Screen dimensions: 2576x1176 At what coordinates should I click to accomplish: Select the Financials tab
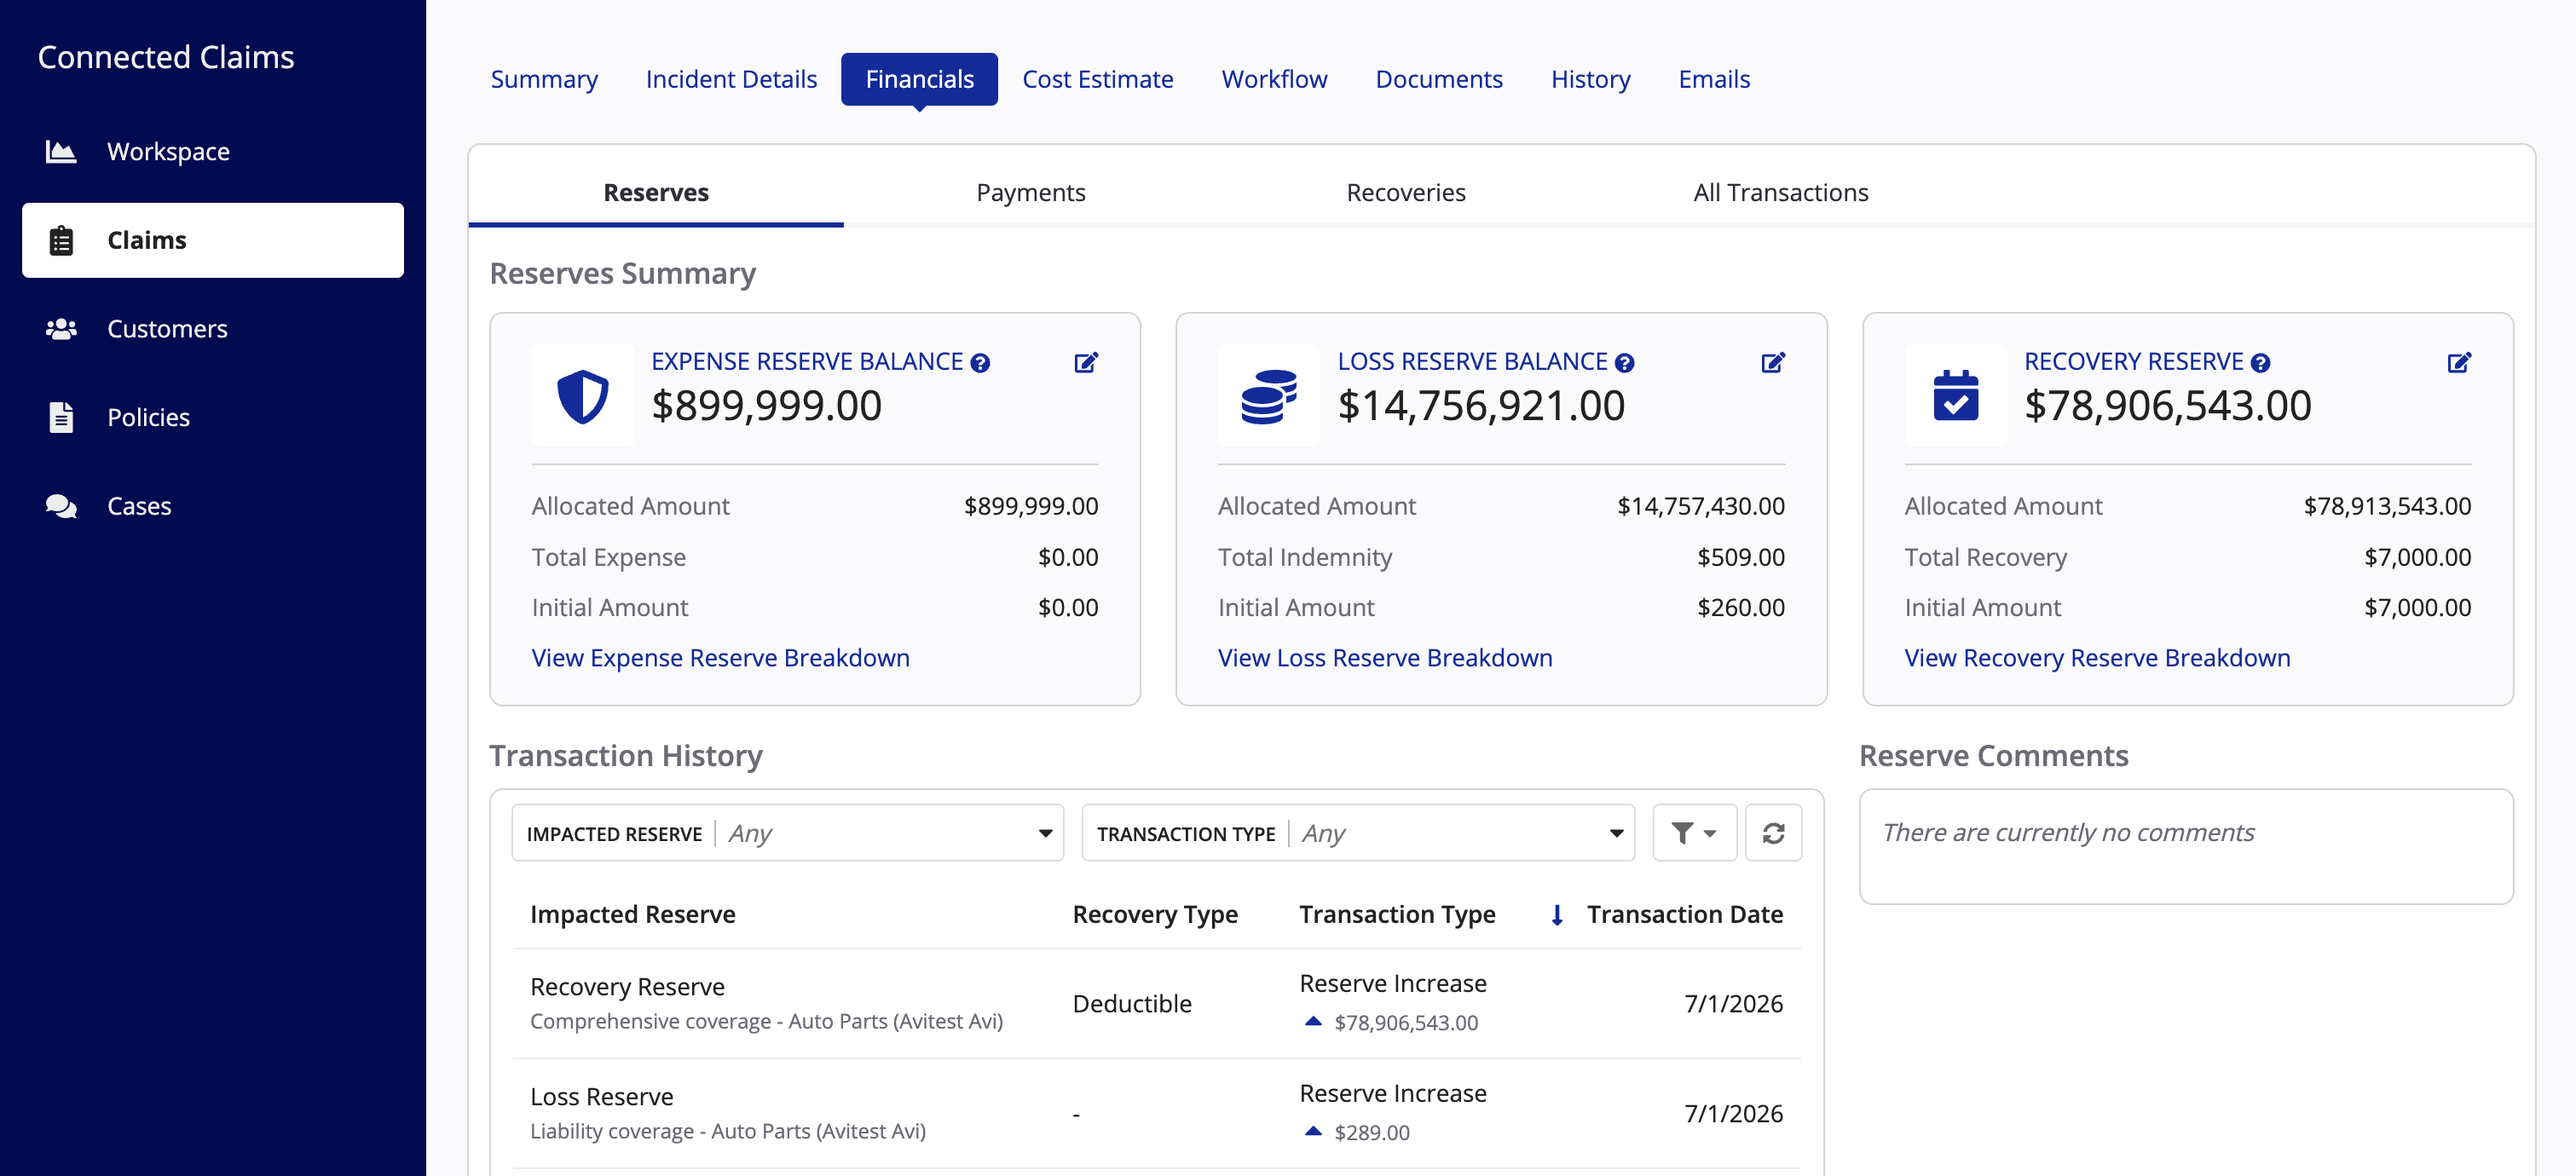[919, 79]
